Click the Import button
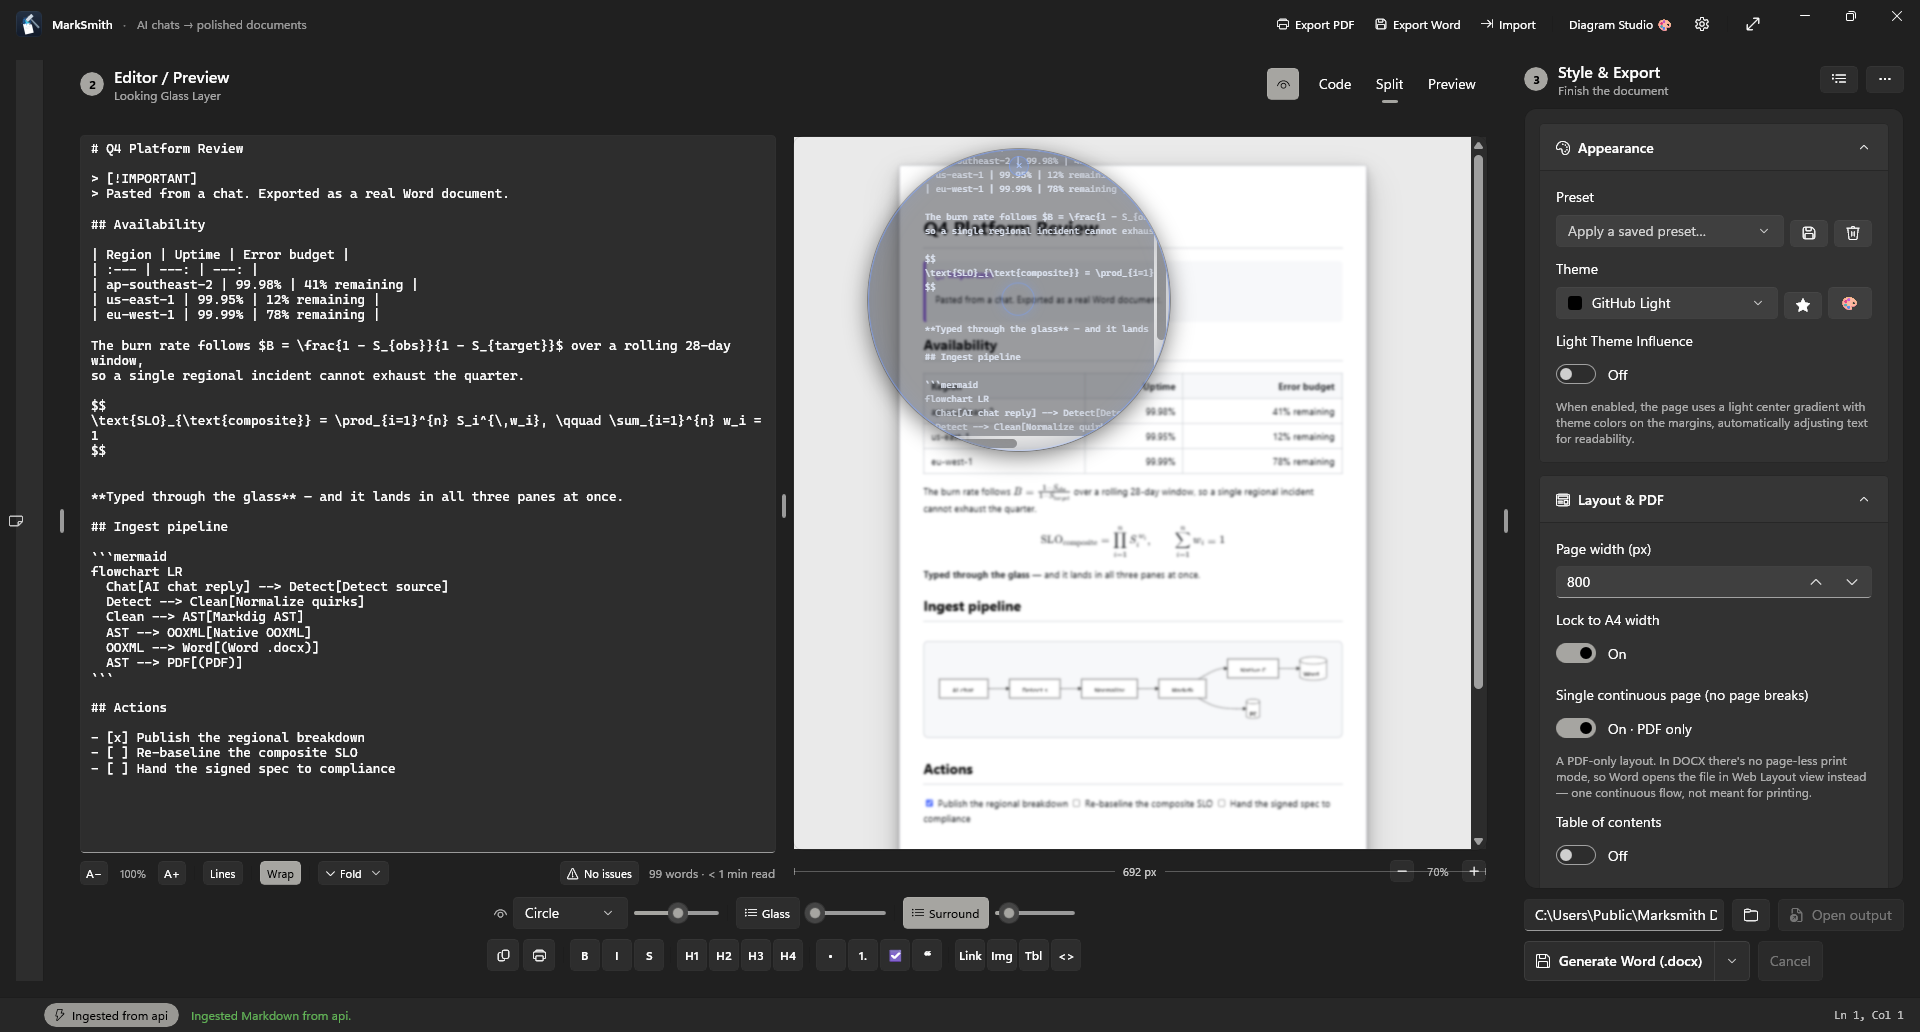1920x1032 pixels. (x=1508, y=25)
